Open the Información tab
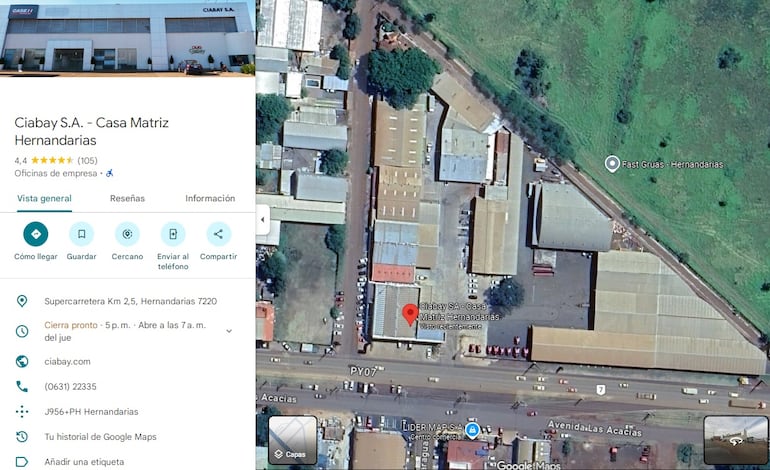770x470 pixels. pos(210,198)
